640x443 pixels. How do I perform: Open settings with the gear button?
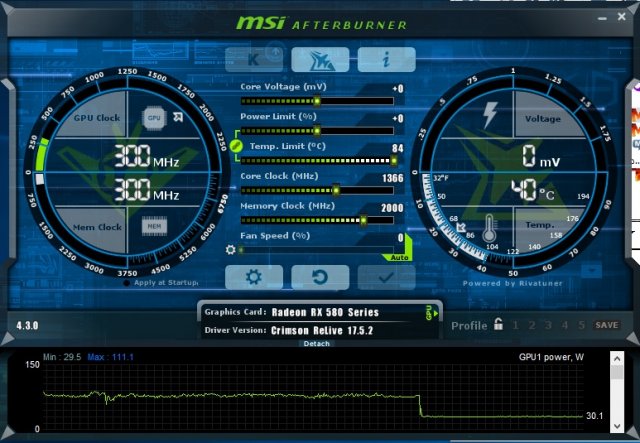tap(253, 277)
